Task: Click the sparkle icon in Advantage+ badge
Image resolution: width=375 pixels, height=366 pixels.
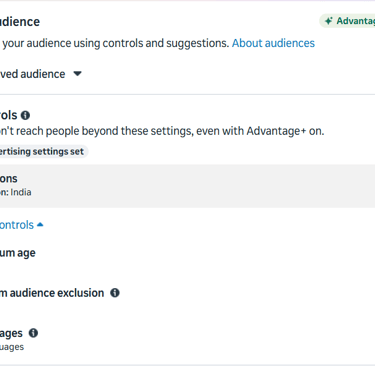Action: pyautogui.click(x=329, y=21)
